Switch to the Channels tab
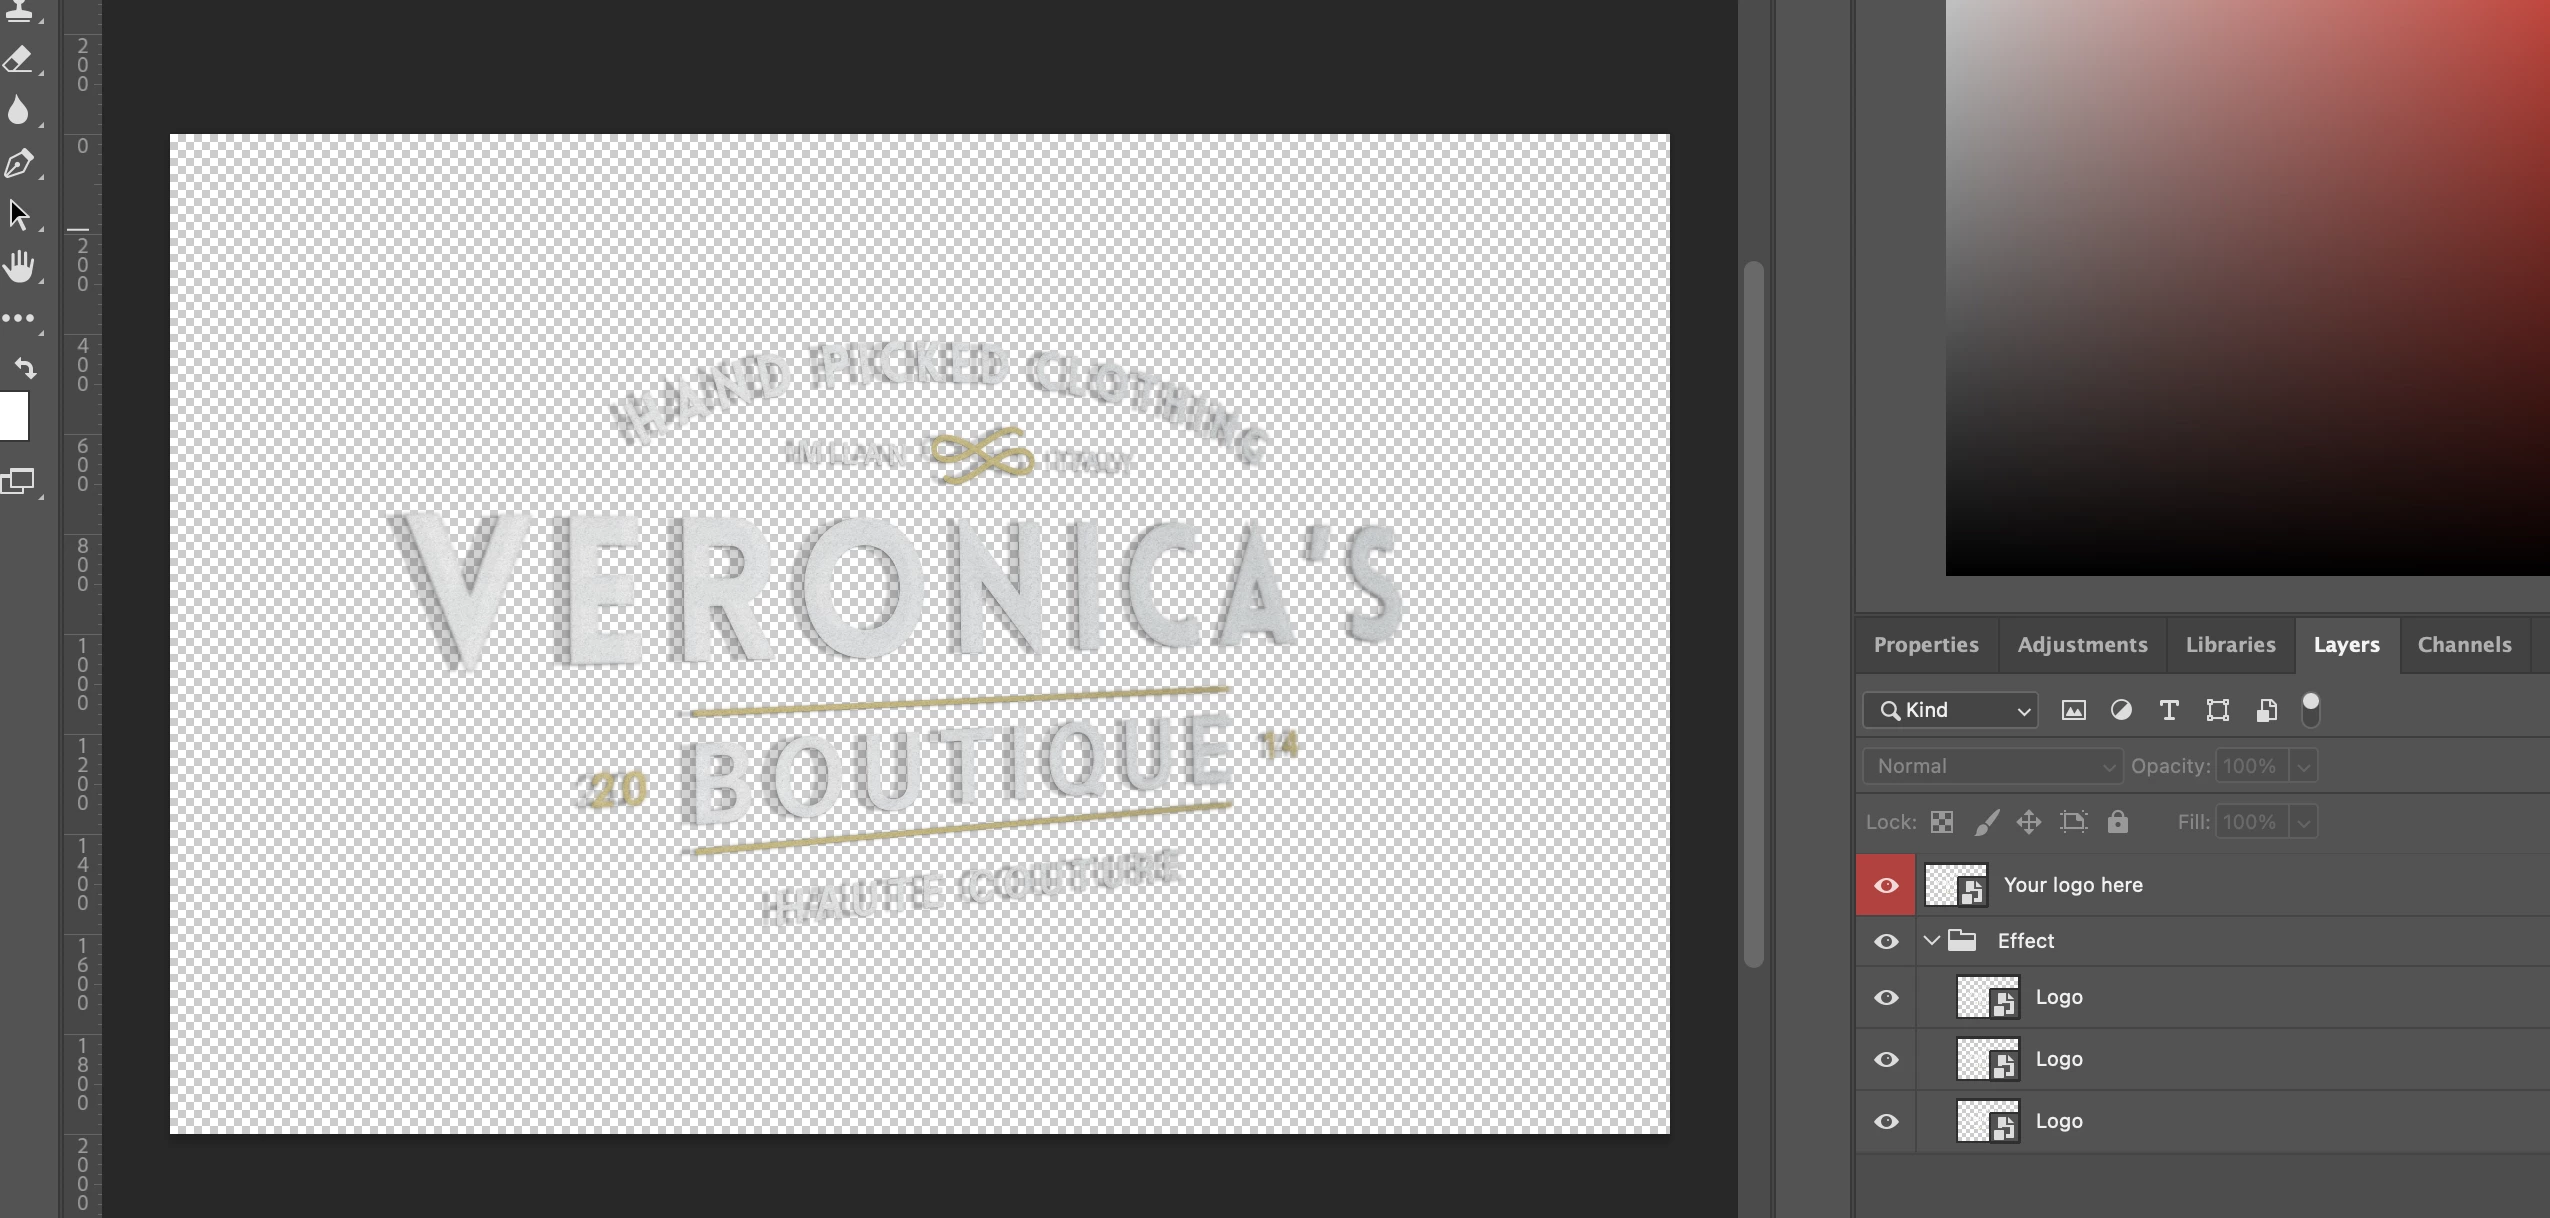 point(2464,645)
